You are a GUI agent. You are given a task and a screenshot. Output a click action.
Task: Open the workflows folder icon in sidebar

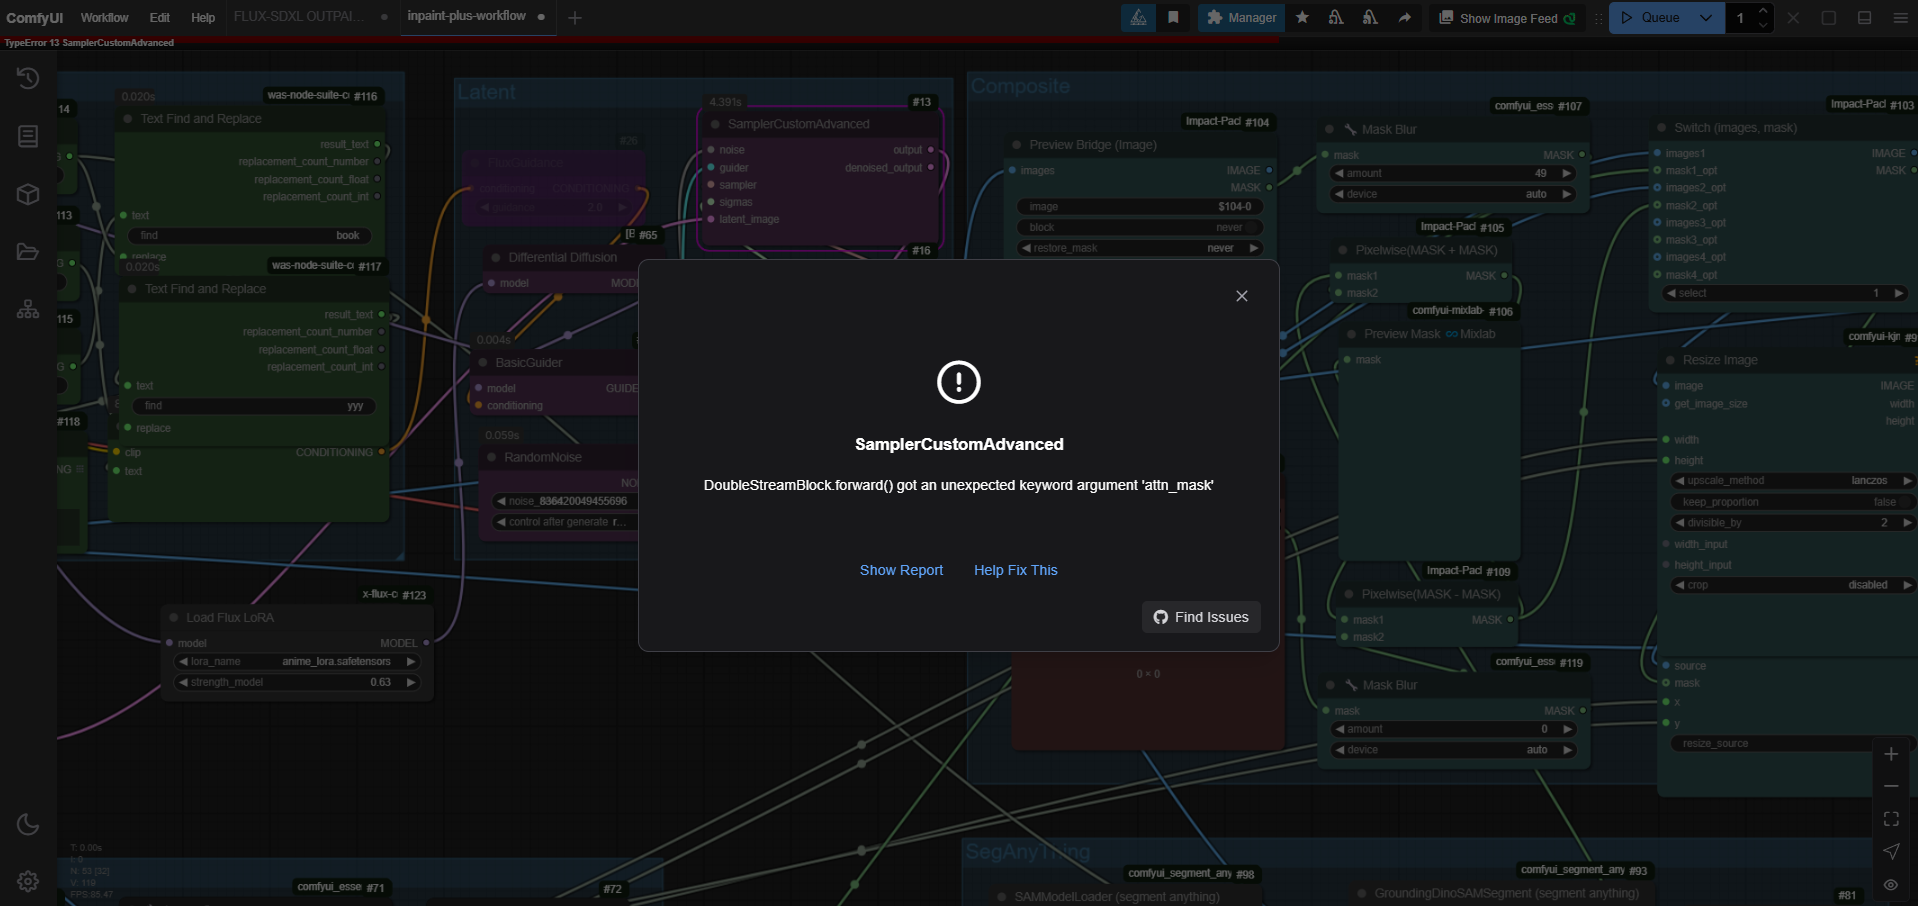click(28, 252)
